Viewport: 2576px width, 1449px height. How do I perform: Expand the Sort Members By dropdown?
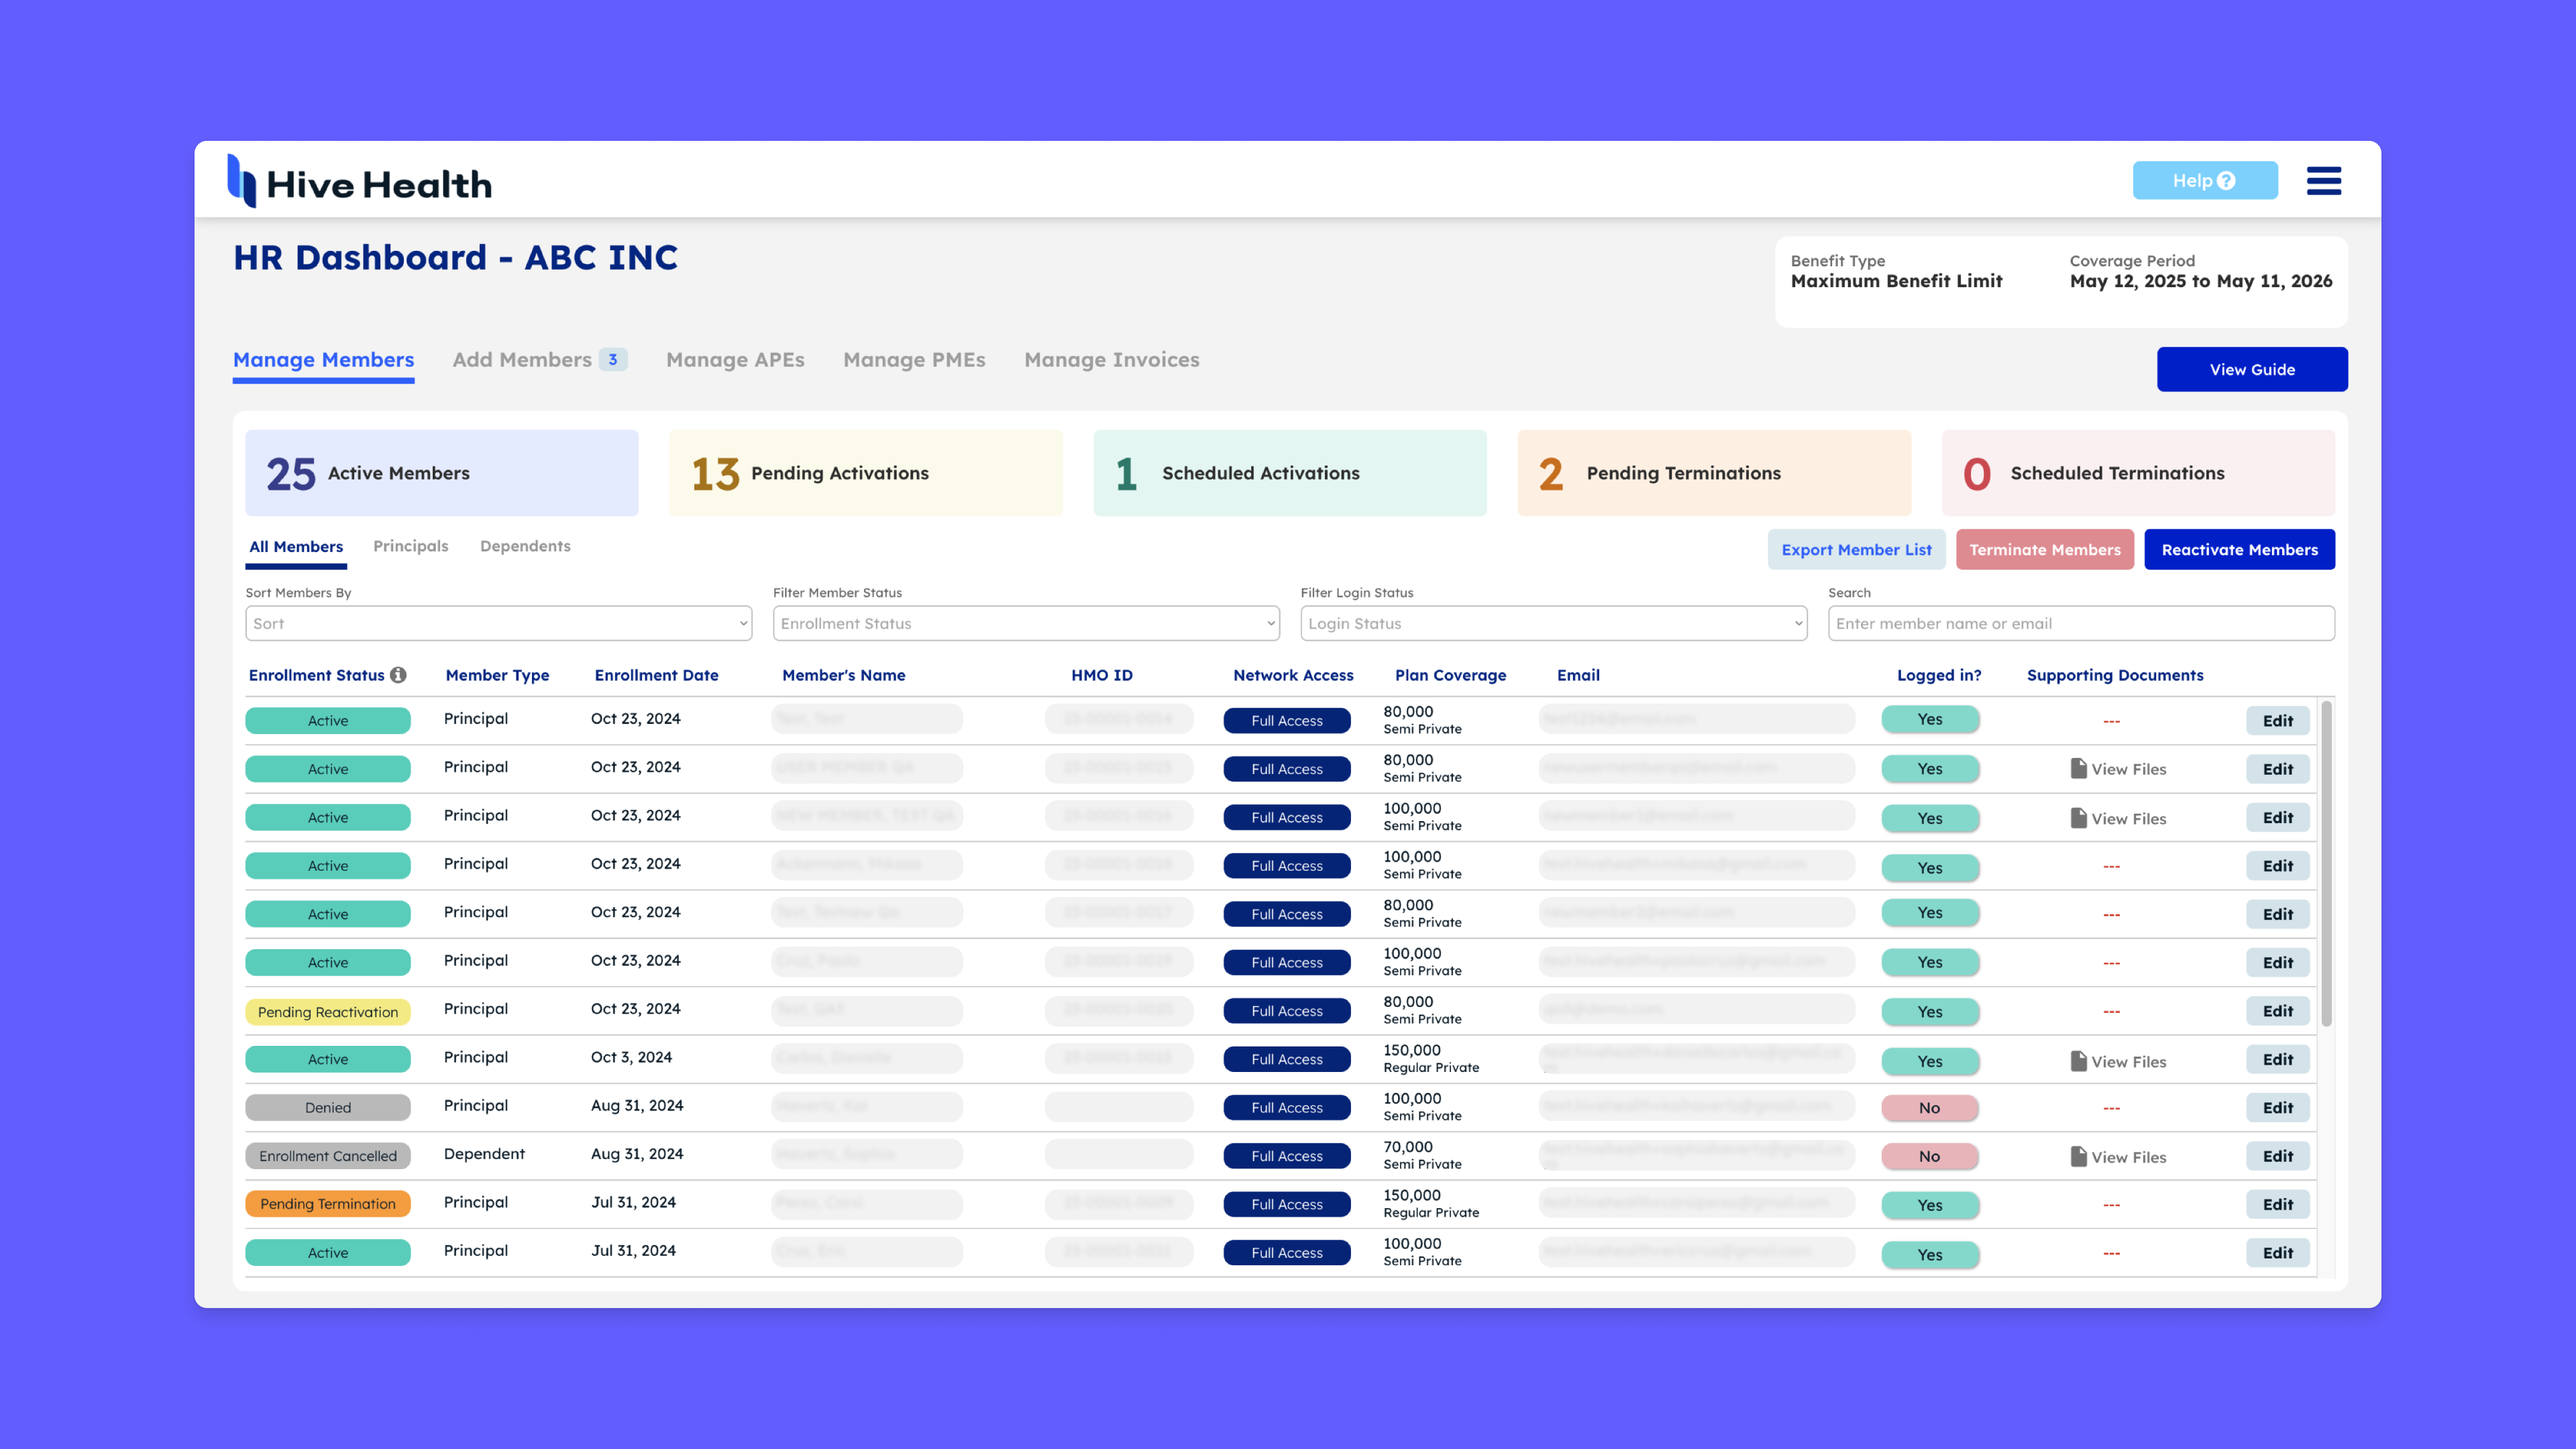498,623
